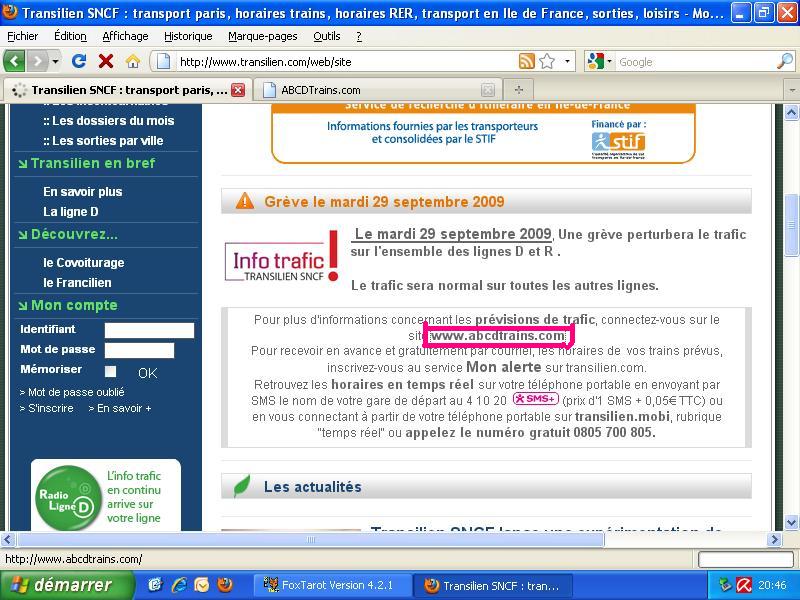Screen dimensions: 800x600
Task: Click the search magnifier icon
Action: pos(784,61)
